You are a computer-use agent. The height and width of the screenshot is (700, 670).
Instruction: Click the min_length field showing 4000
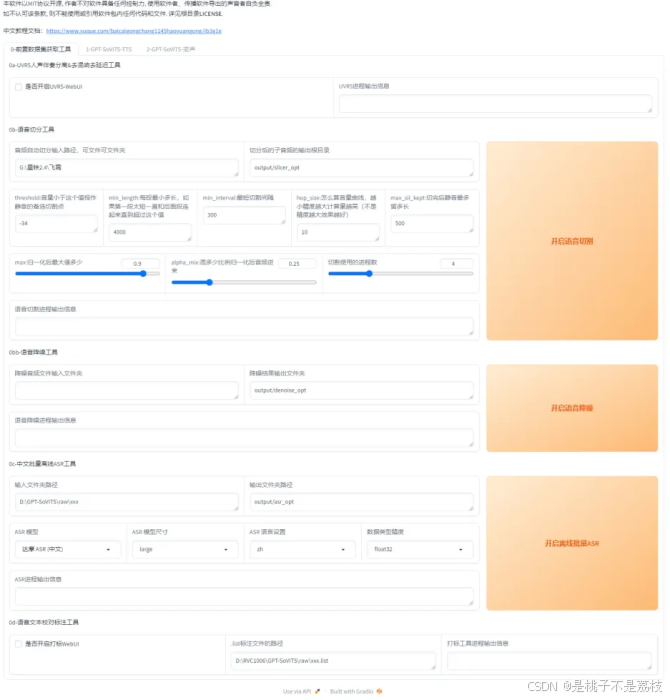[150, 232]
